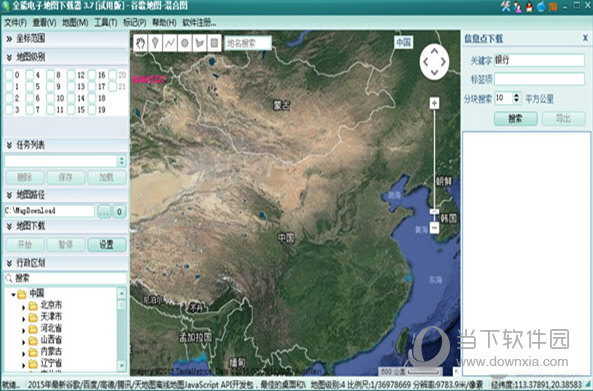Select 山西省 in the region tree

(51, 340)
